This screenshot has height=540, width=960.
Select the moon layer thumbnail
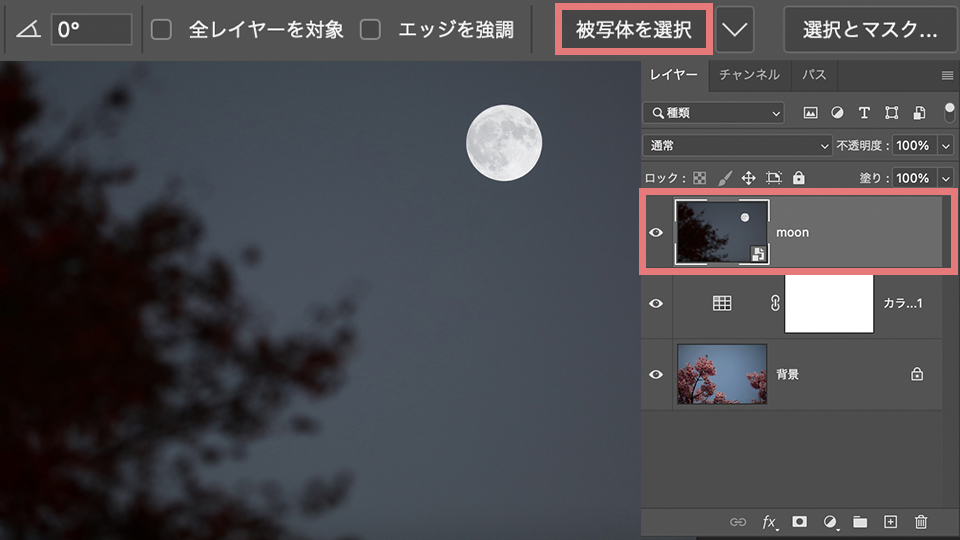(722, 232)
